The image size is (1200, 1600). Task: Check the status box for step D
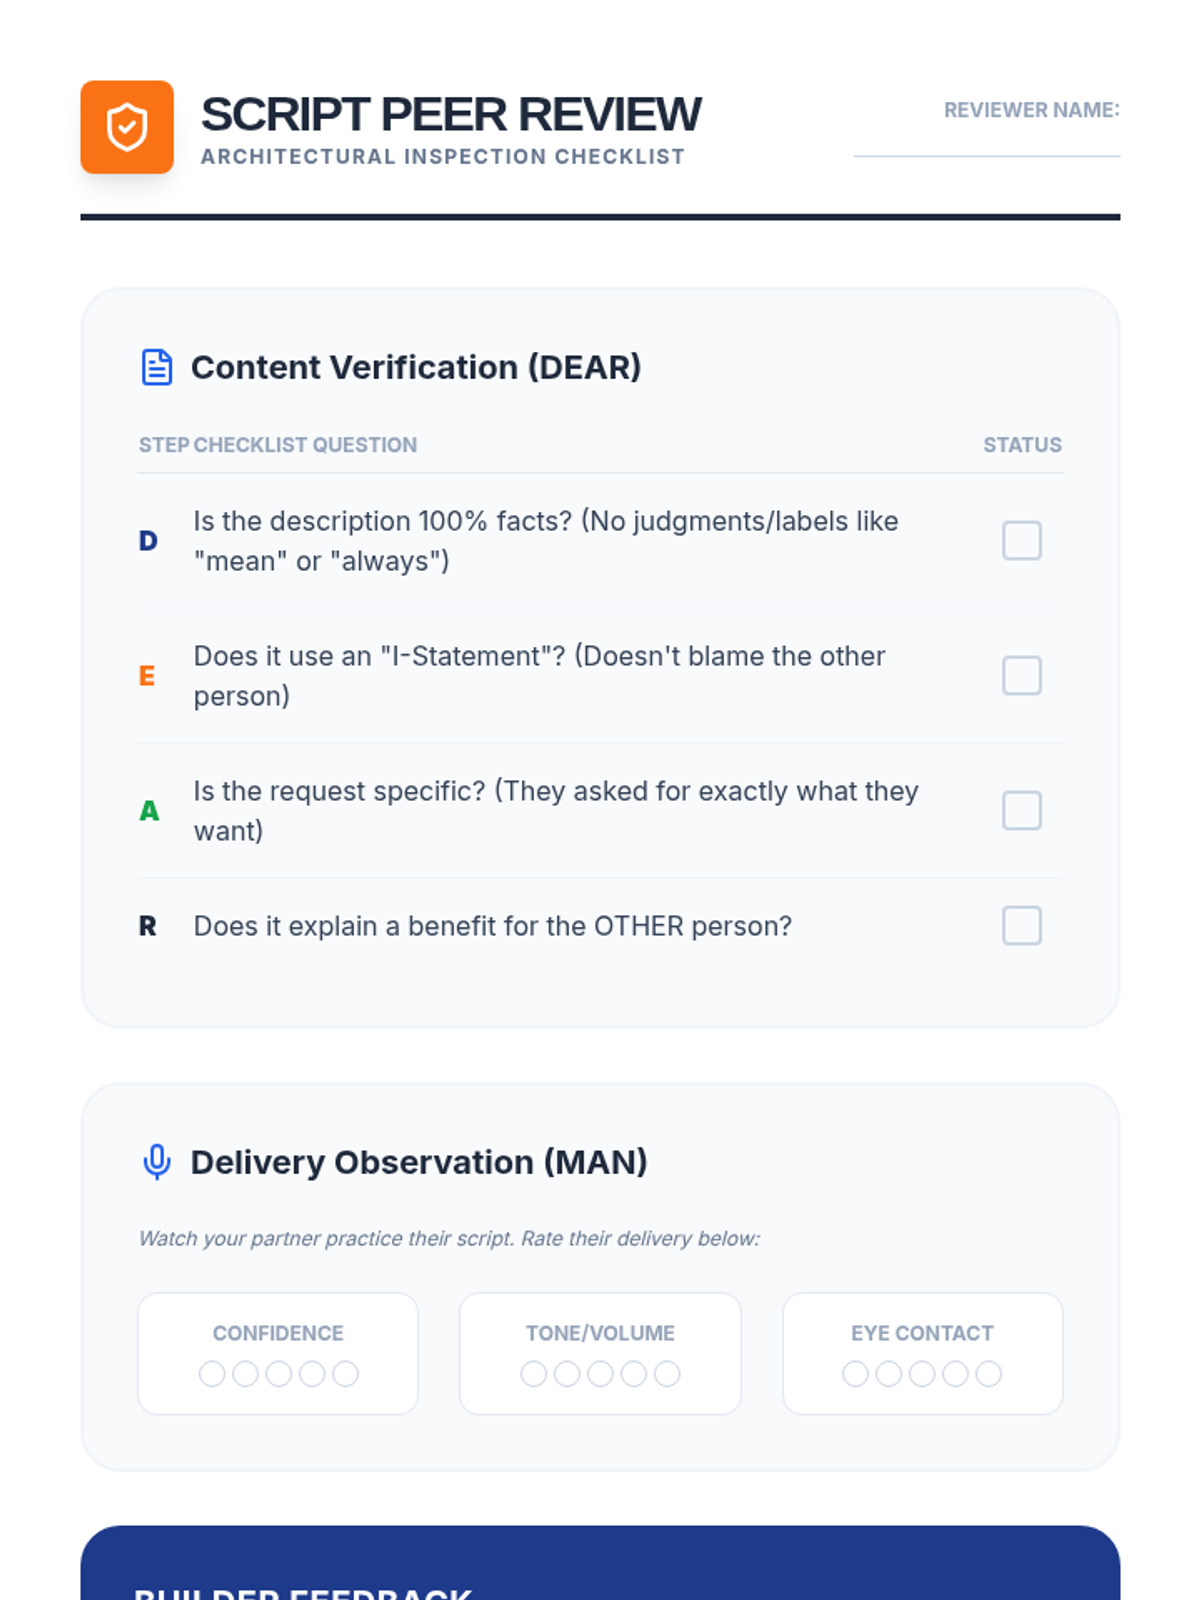point(1021,541)
